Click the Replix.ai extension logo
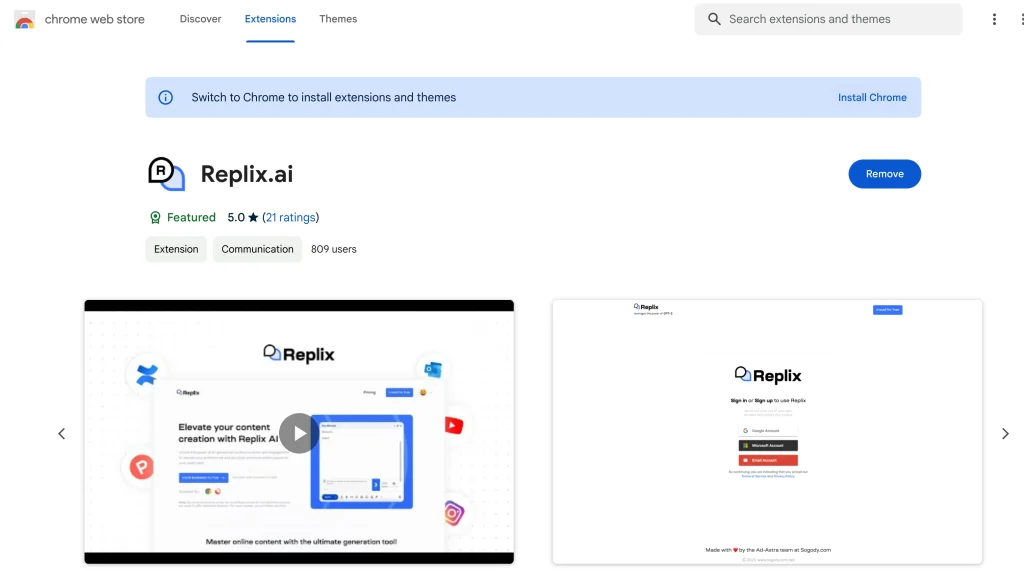This screenshot has height=571, width=1024. pyautogui.click(x=167, y=174)
